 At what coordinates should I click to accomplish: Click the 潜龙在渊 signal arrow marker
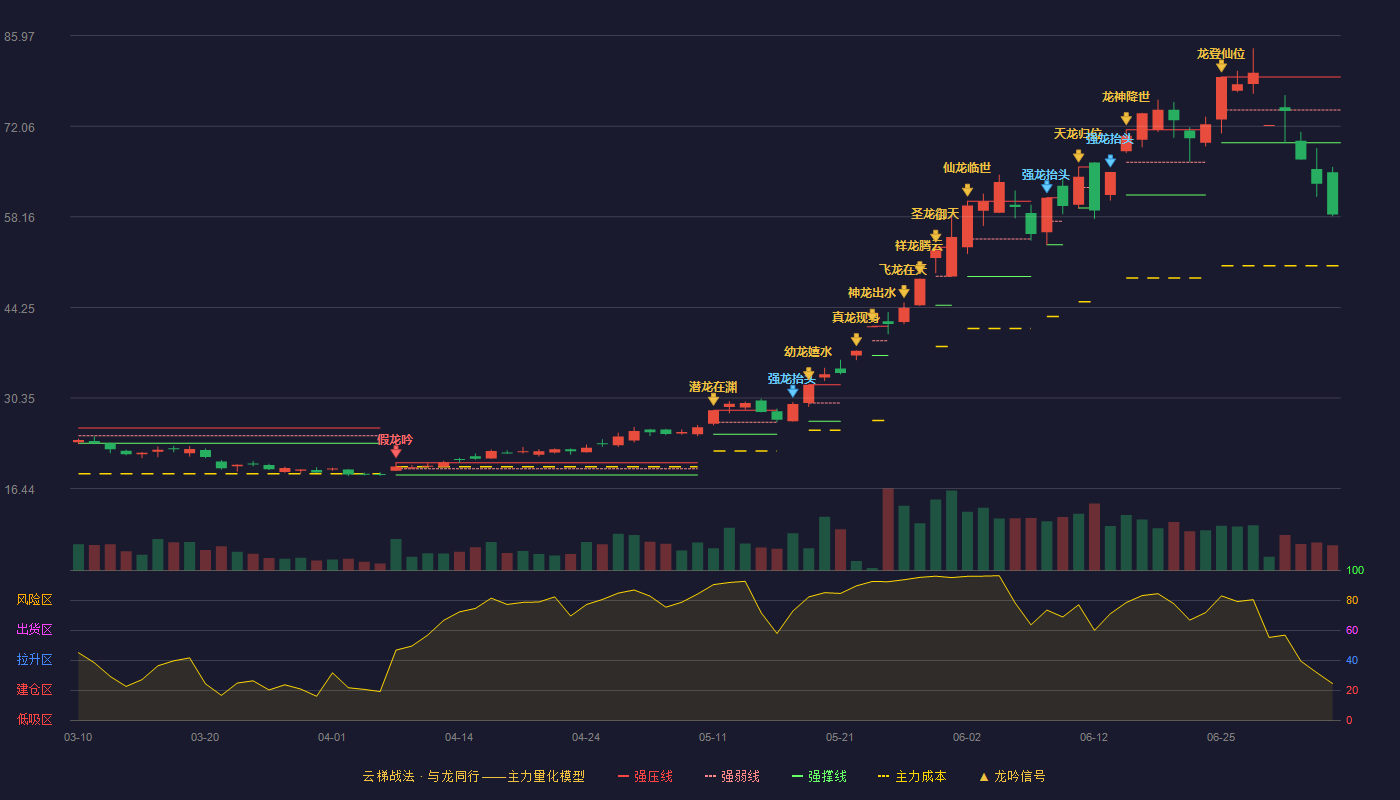(x=713, y=399)
